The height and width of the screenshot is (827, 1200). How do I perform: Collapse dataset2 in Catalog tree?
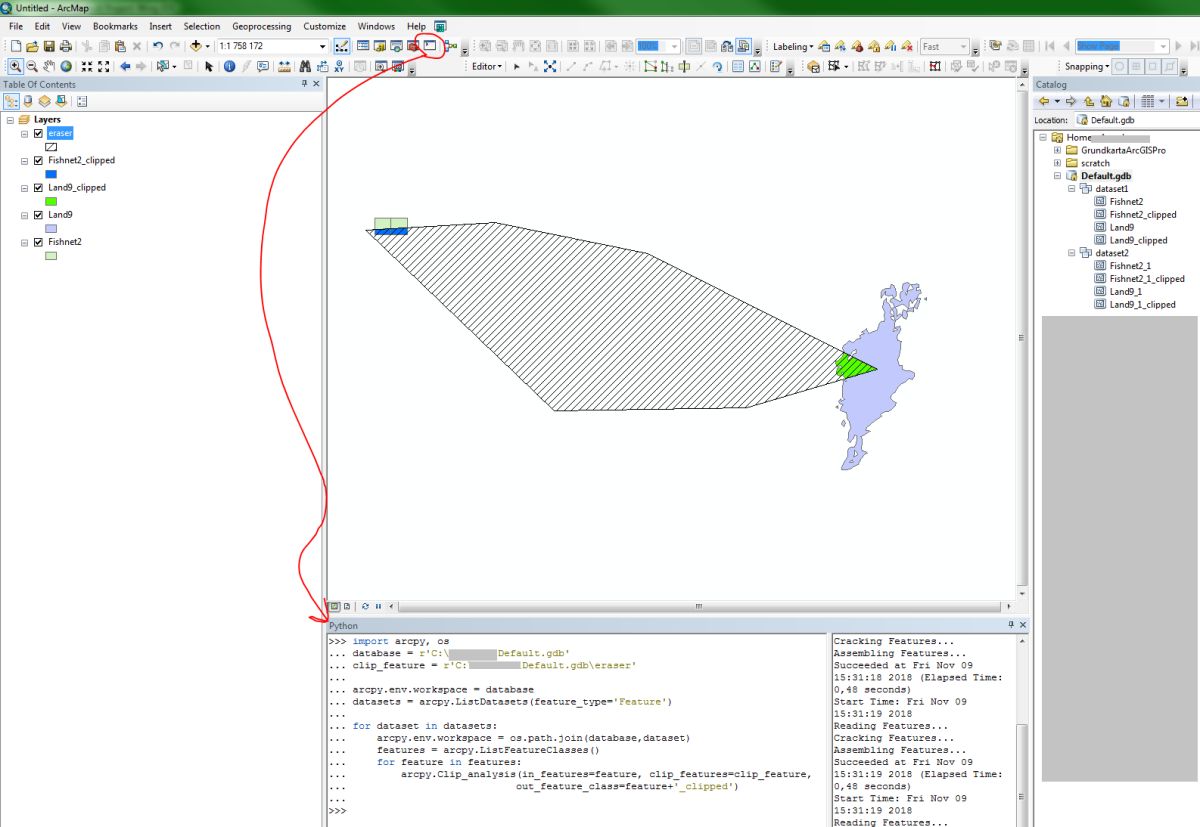1072,253
